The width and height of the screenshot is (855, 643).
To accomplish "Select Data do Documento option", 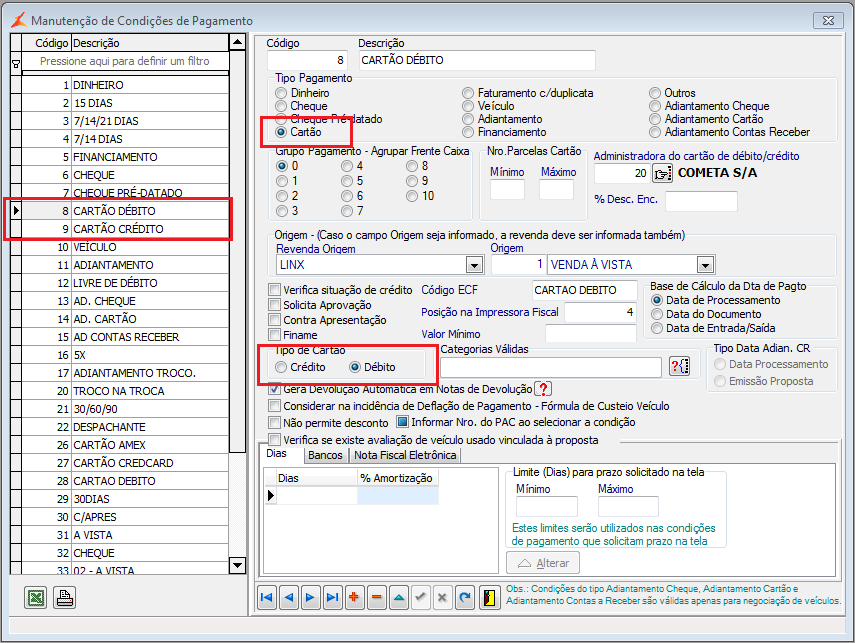I will (x=706, y=314).
